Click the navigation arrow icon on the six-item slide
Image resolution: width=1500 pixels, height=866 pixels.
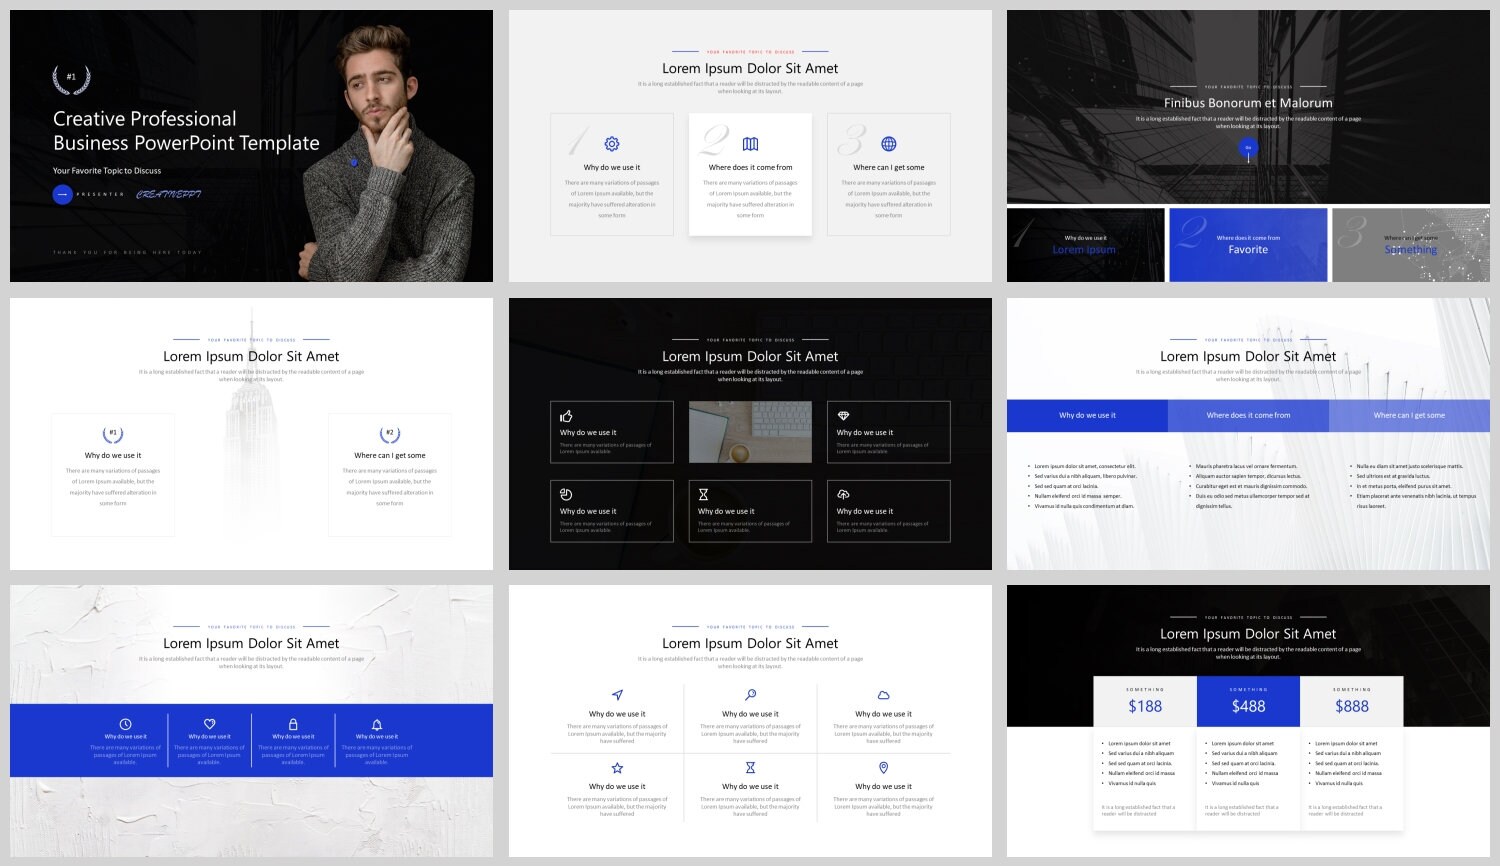click(x=617, y=695)
